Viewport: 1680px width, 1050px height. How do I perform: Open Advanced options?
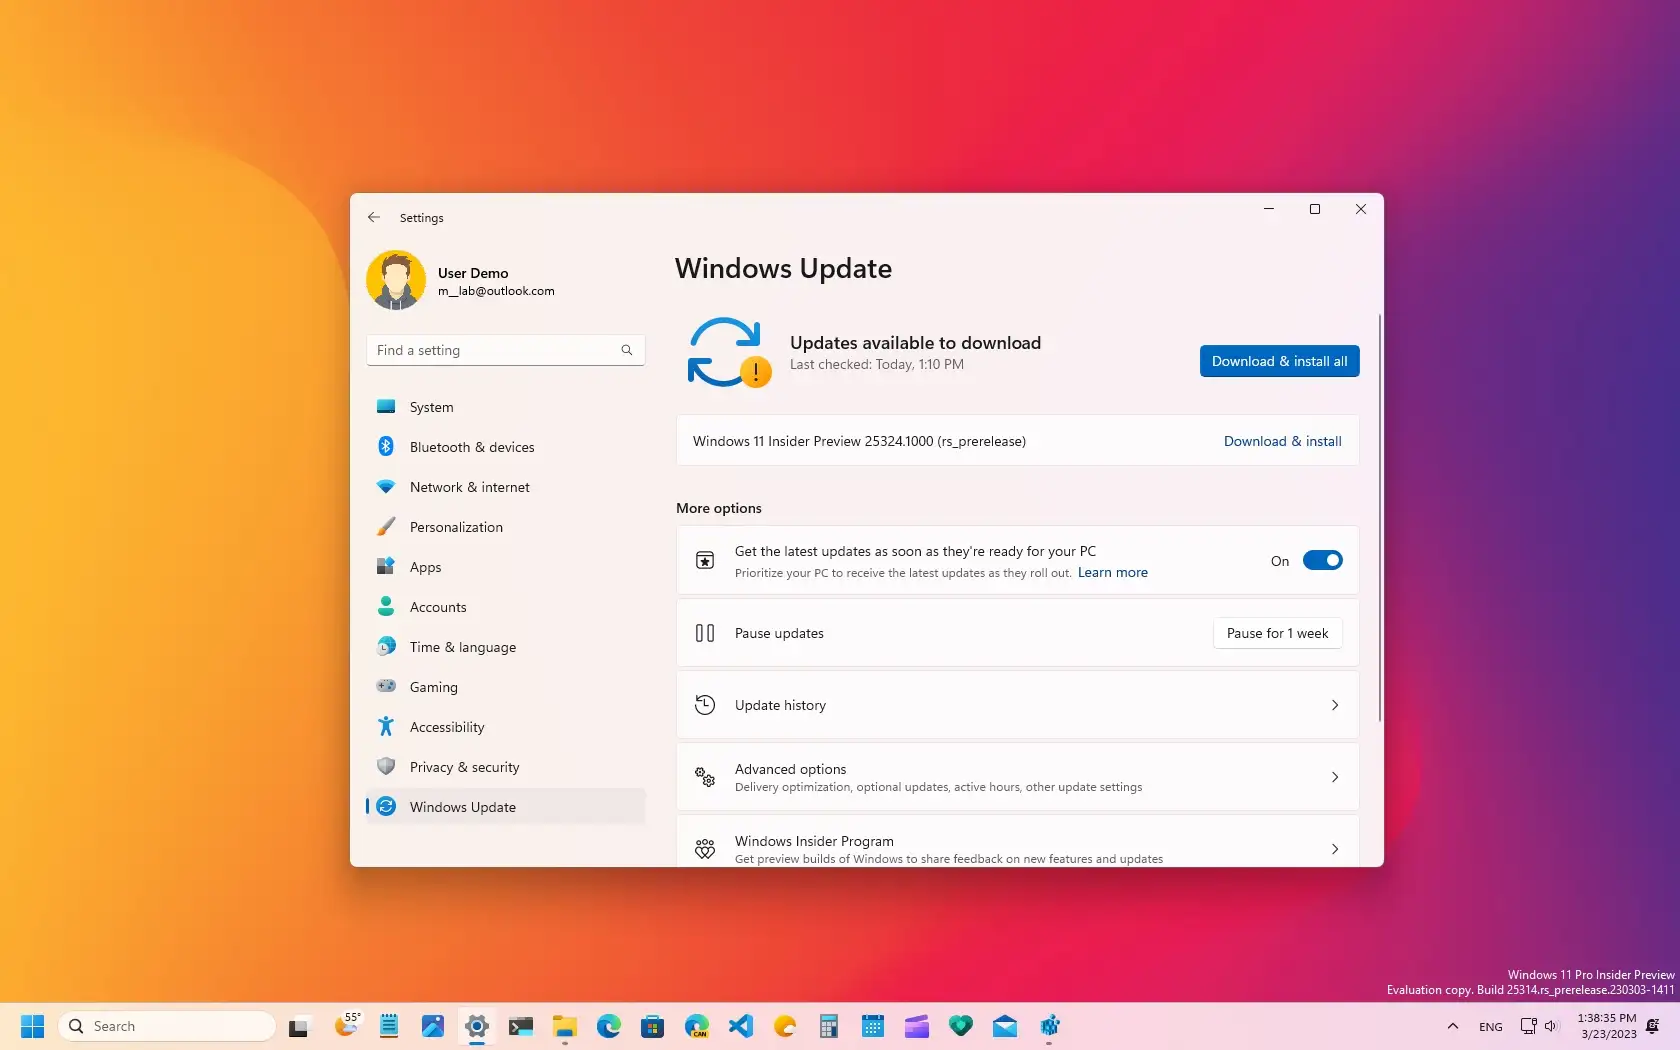[1017, 777]
